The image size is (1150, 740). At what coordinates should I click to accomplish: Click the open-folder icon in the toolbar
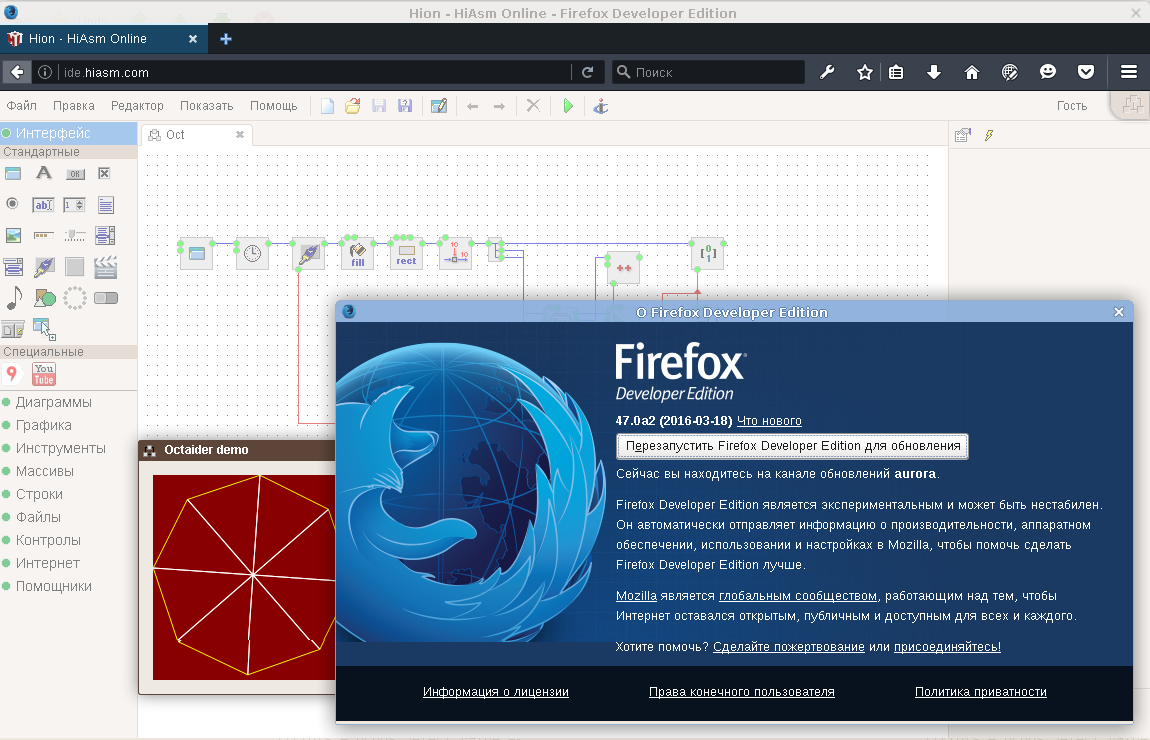353,106
